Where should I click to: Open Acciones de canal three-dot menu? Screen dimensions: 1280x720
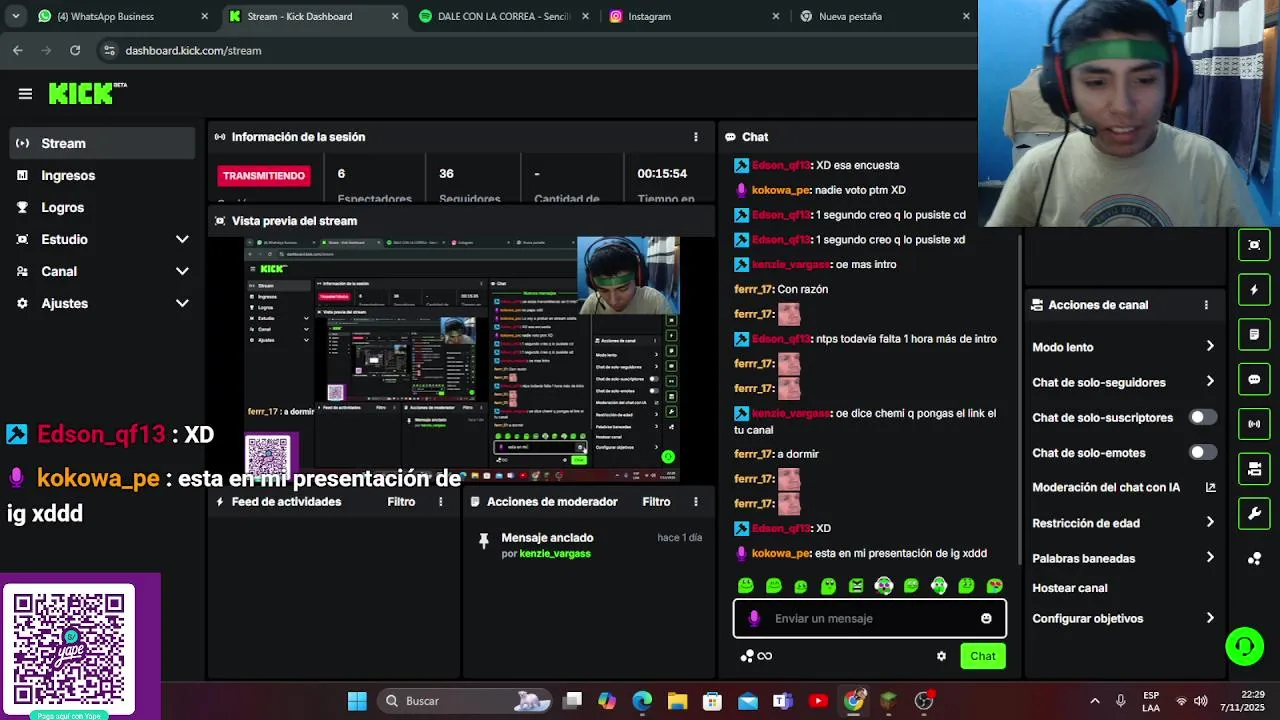(x=1206, y=305)
